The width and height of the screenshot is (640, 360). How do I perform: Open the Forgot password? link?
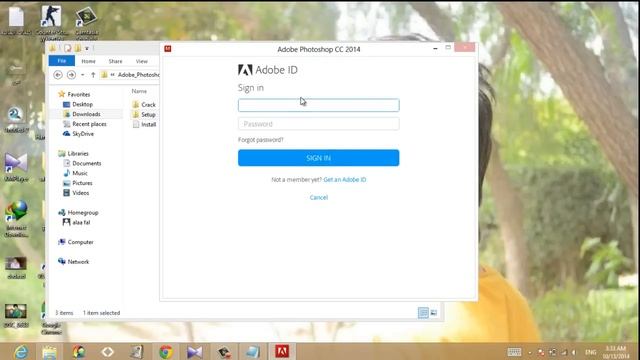click(x=260, y=140)
